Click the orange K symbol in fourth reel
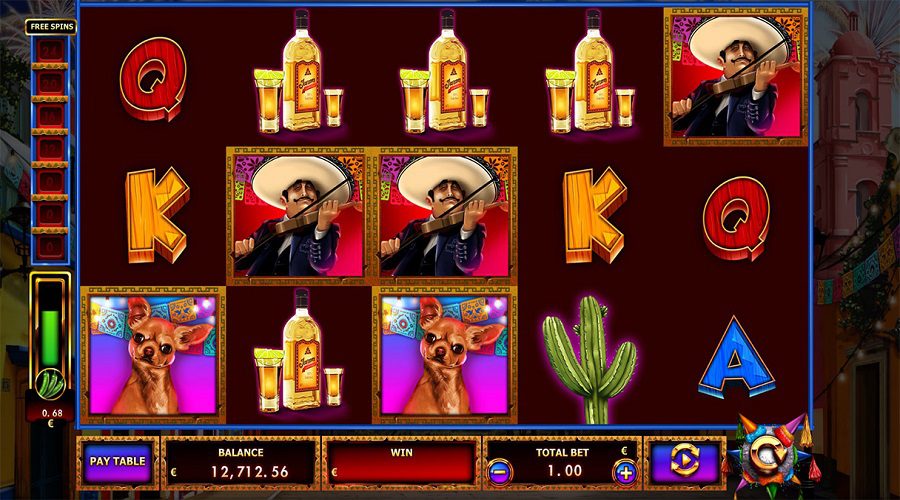 tap(594, 215)
